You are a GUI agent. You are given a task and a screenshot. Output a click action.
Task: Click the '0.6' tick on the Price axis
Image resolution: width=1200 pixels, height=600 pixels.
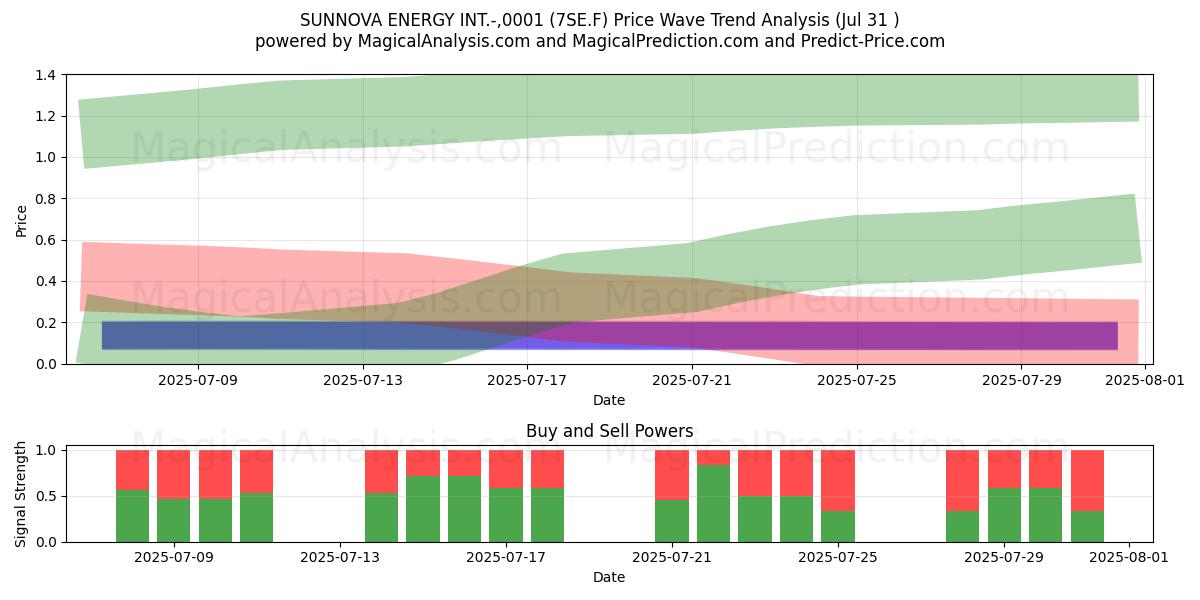48,240
